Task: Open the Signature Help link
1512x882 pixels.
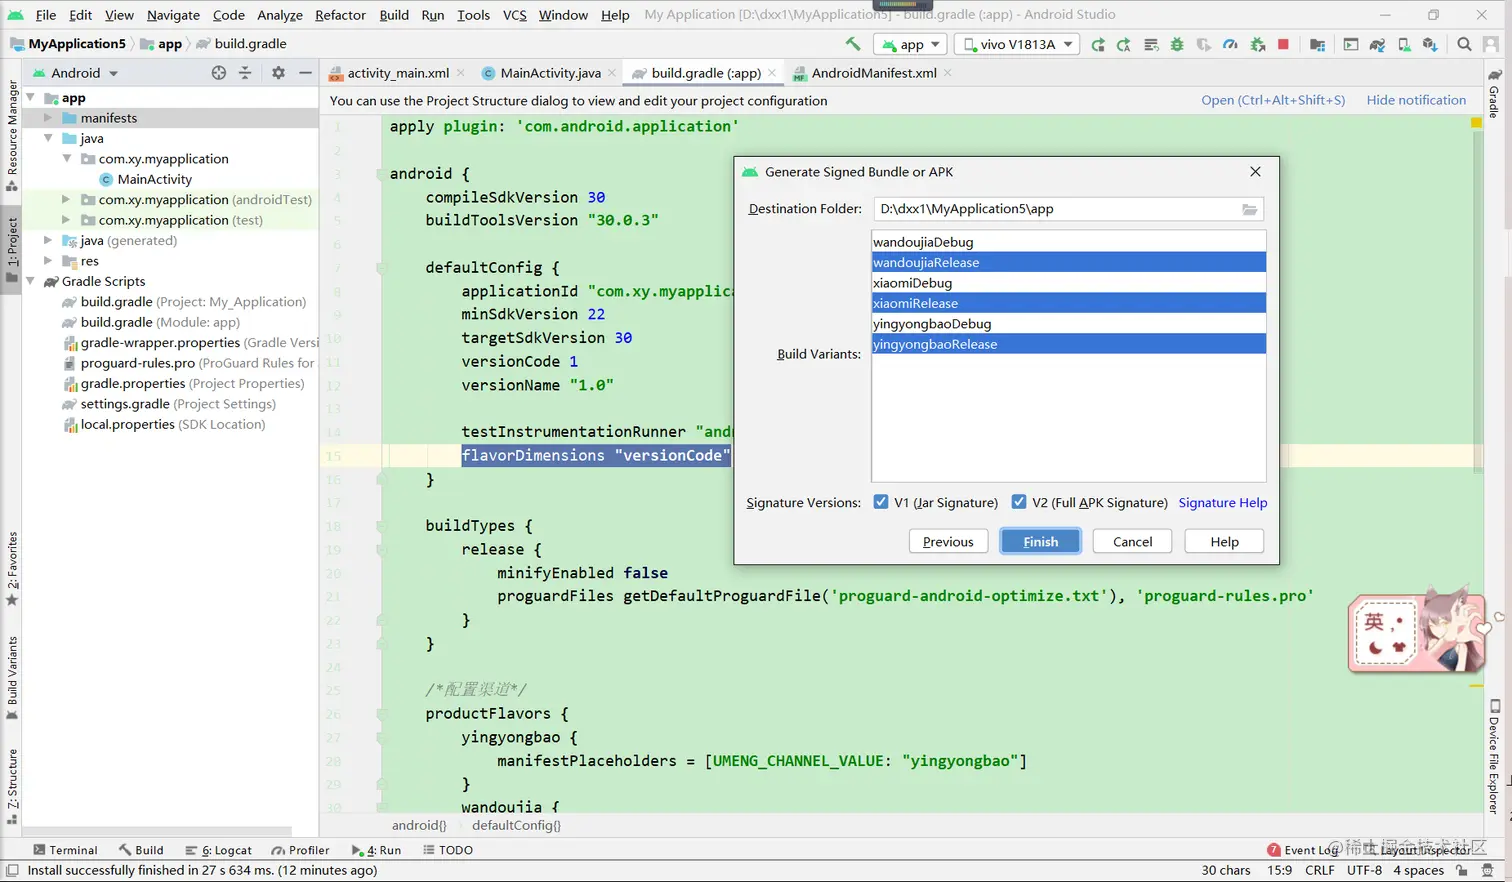Action: coord(1222,502)
